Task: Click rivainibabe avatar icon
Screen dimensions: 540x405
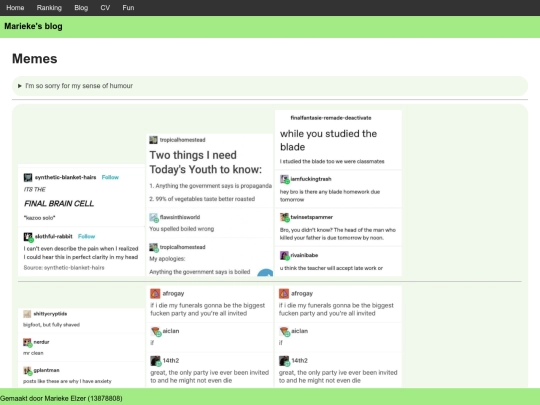Action: pyautogui.click(x=284, y=256)
